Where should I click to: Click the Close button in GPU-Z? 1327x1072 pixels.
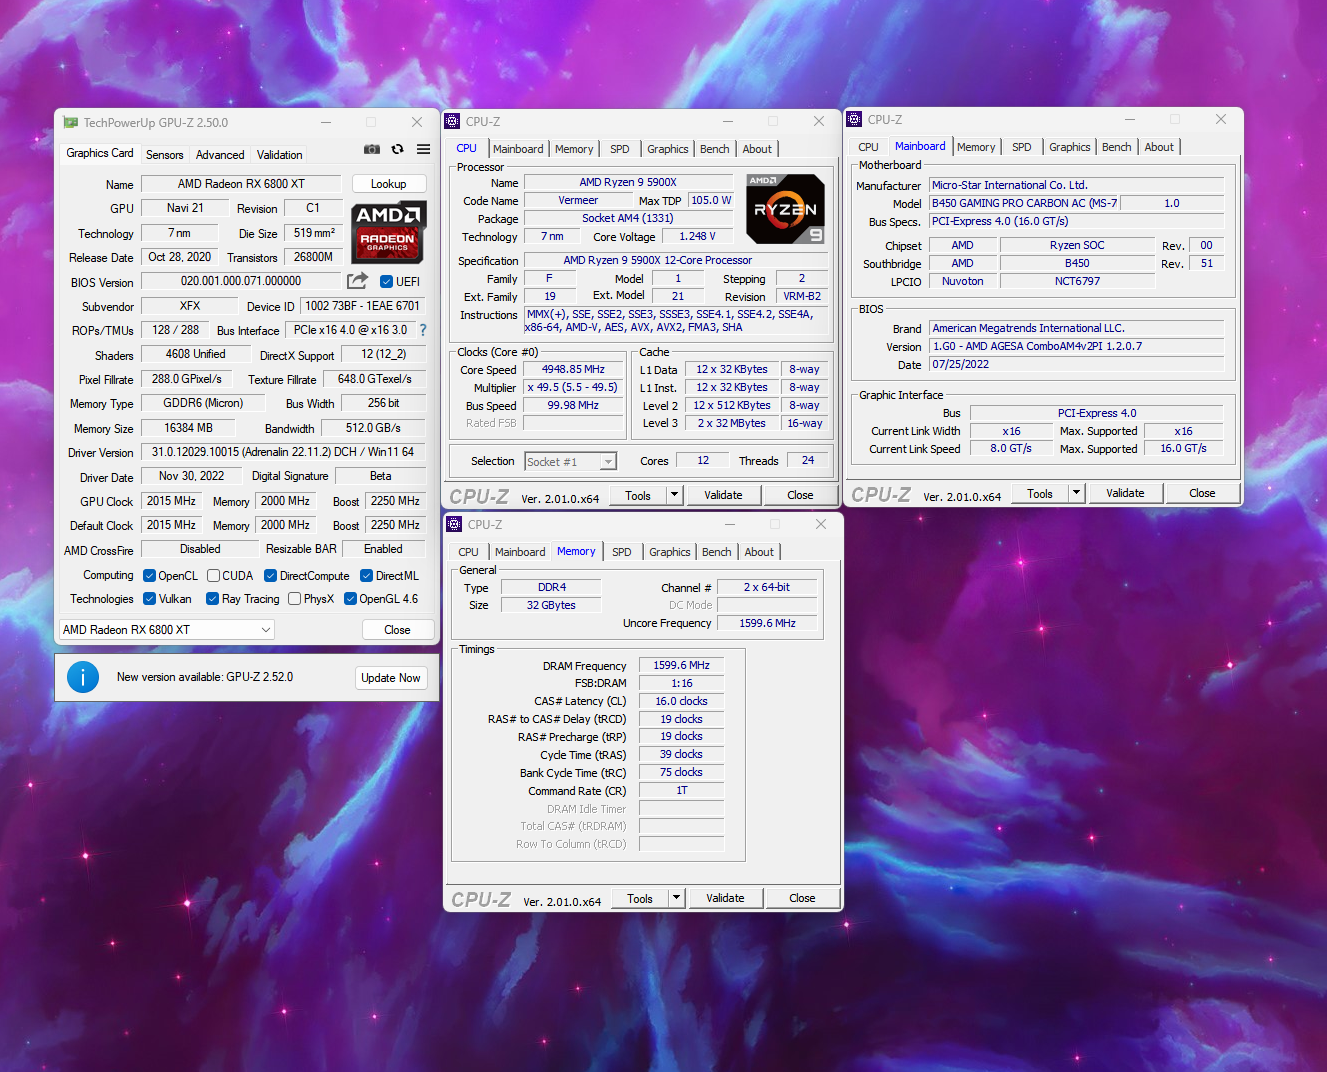[x=398, y=630]
